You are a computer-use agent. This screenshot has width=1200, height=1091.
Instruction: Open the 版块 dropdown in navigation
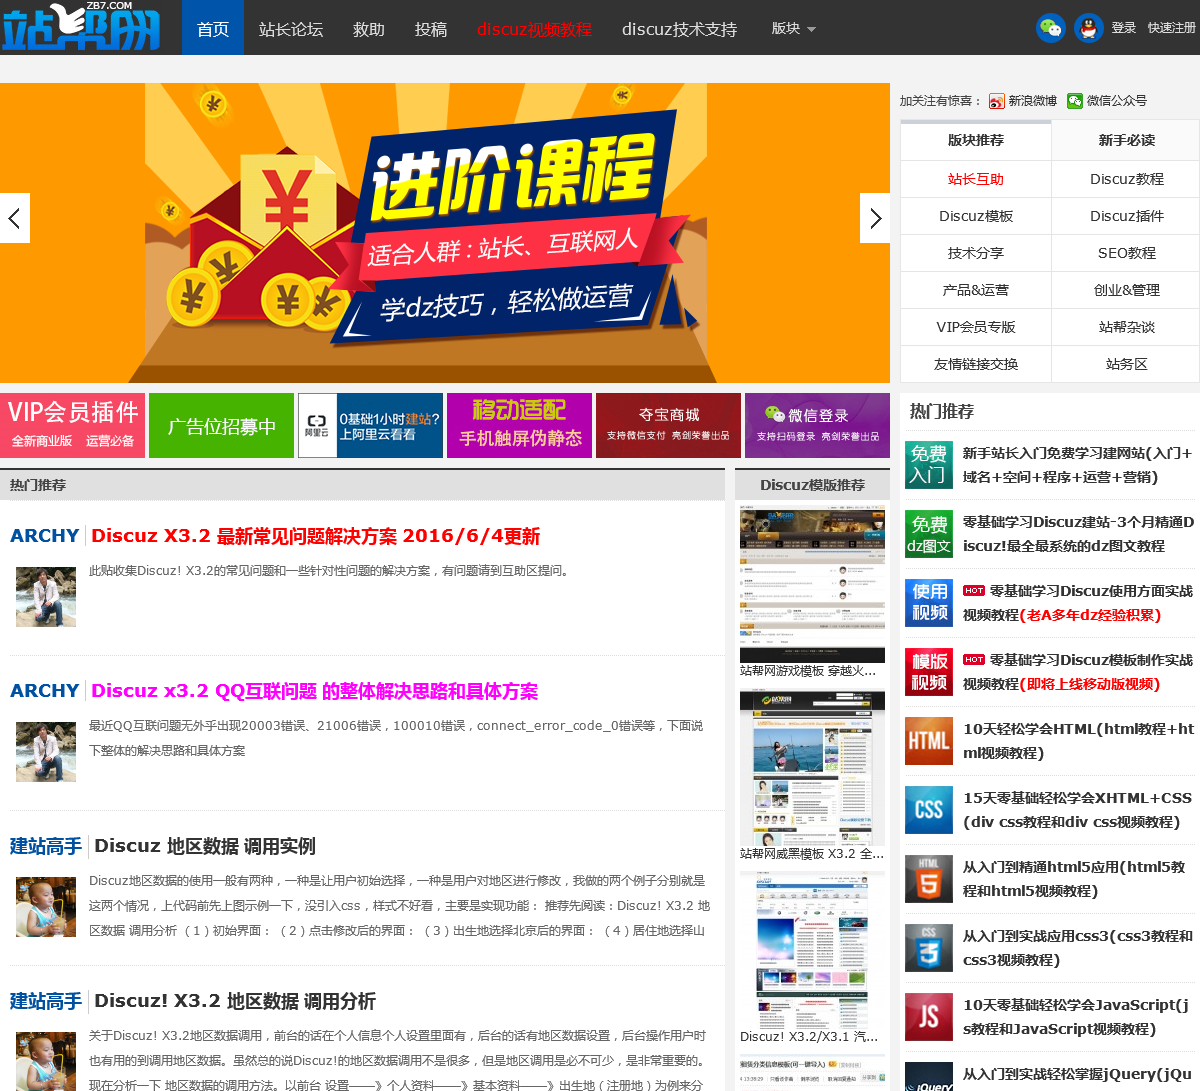(x=794, y=29)
